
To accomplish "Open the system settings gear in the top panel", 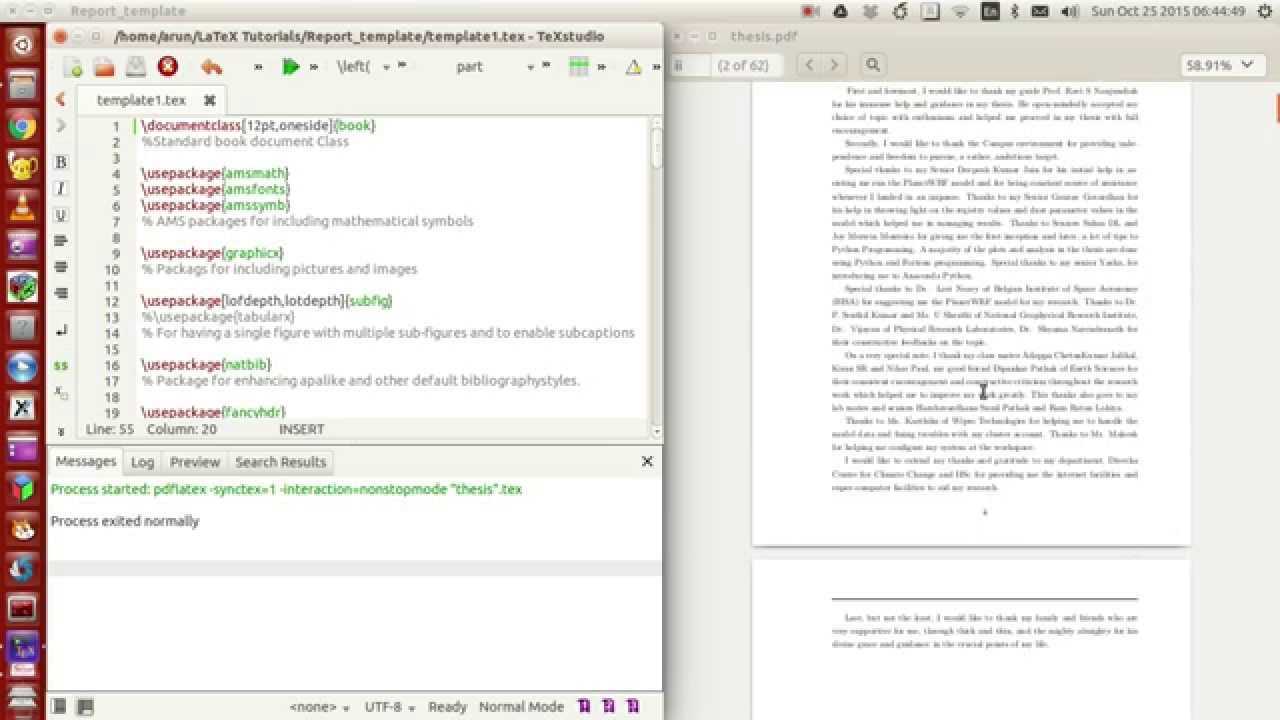I will point(1263,11).
